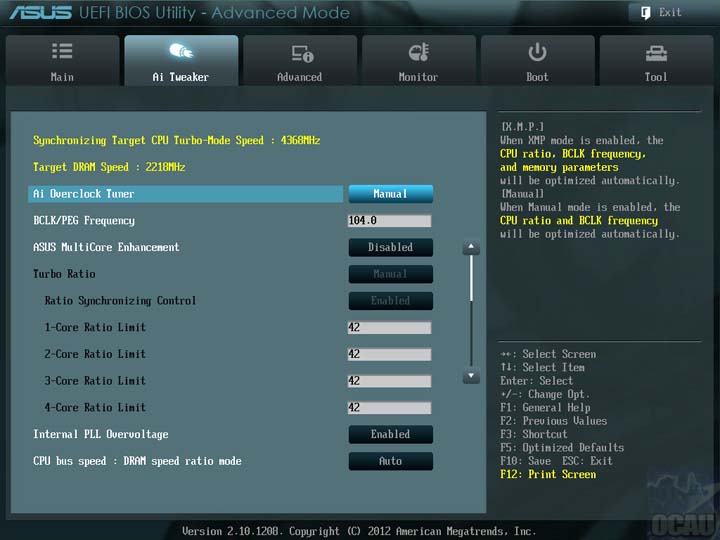Image resolution: width=720 pixels, height=540 pixels.
Task: Click the vertical scrollbar thumb
Action: (x=471, y=278)
